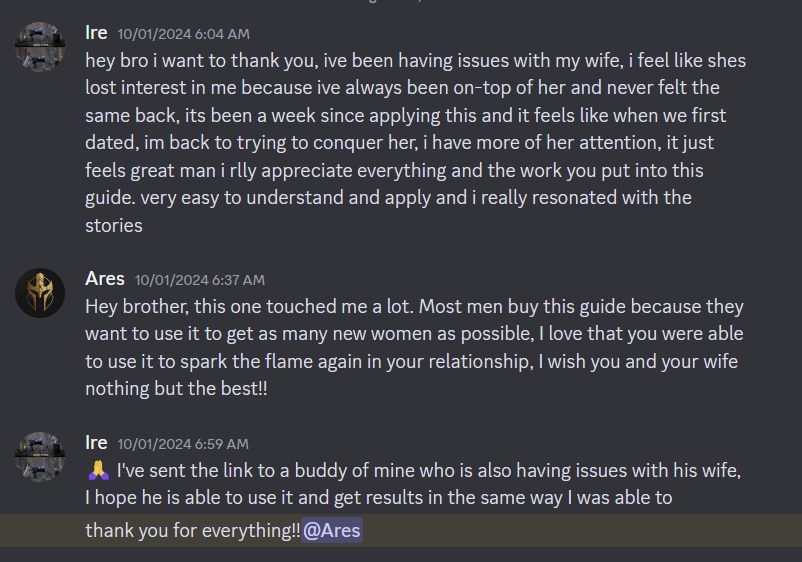Image resolution: width=802 pixels, height=562 pixels.
Task: Click the word 'stories' ending Ire's message
Action: click(114, 226)
